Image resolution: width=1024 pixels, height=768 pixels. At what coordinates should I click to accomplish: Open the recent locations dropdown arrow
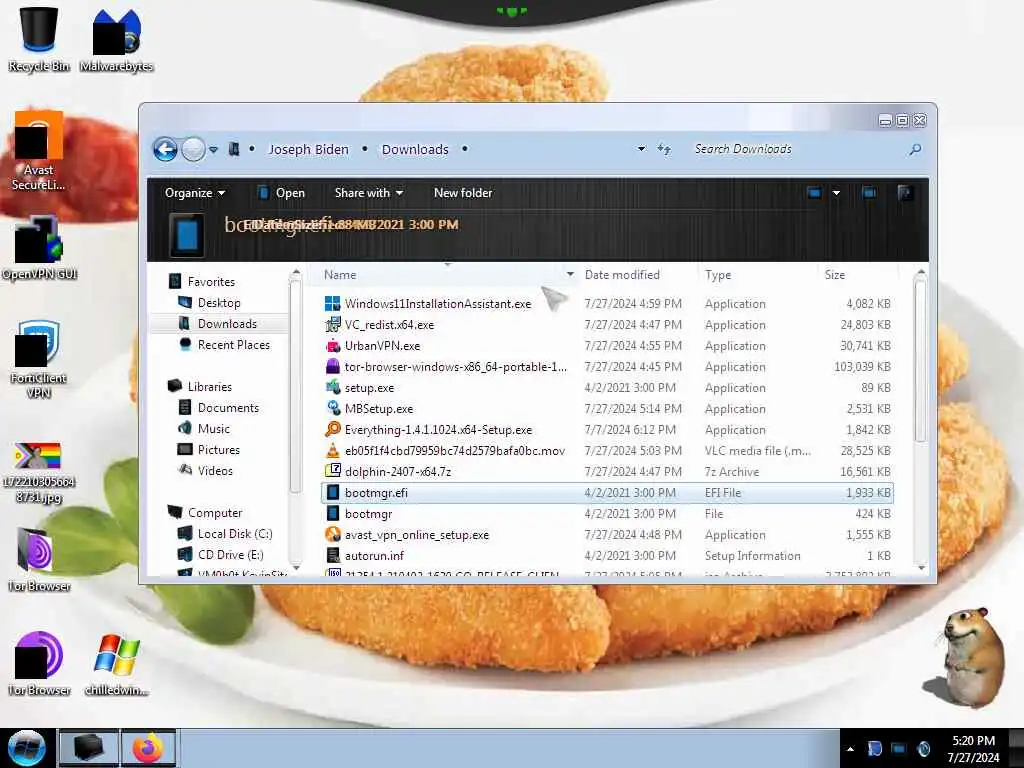213,150
